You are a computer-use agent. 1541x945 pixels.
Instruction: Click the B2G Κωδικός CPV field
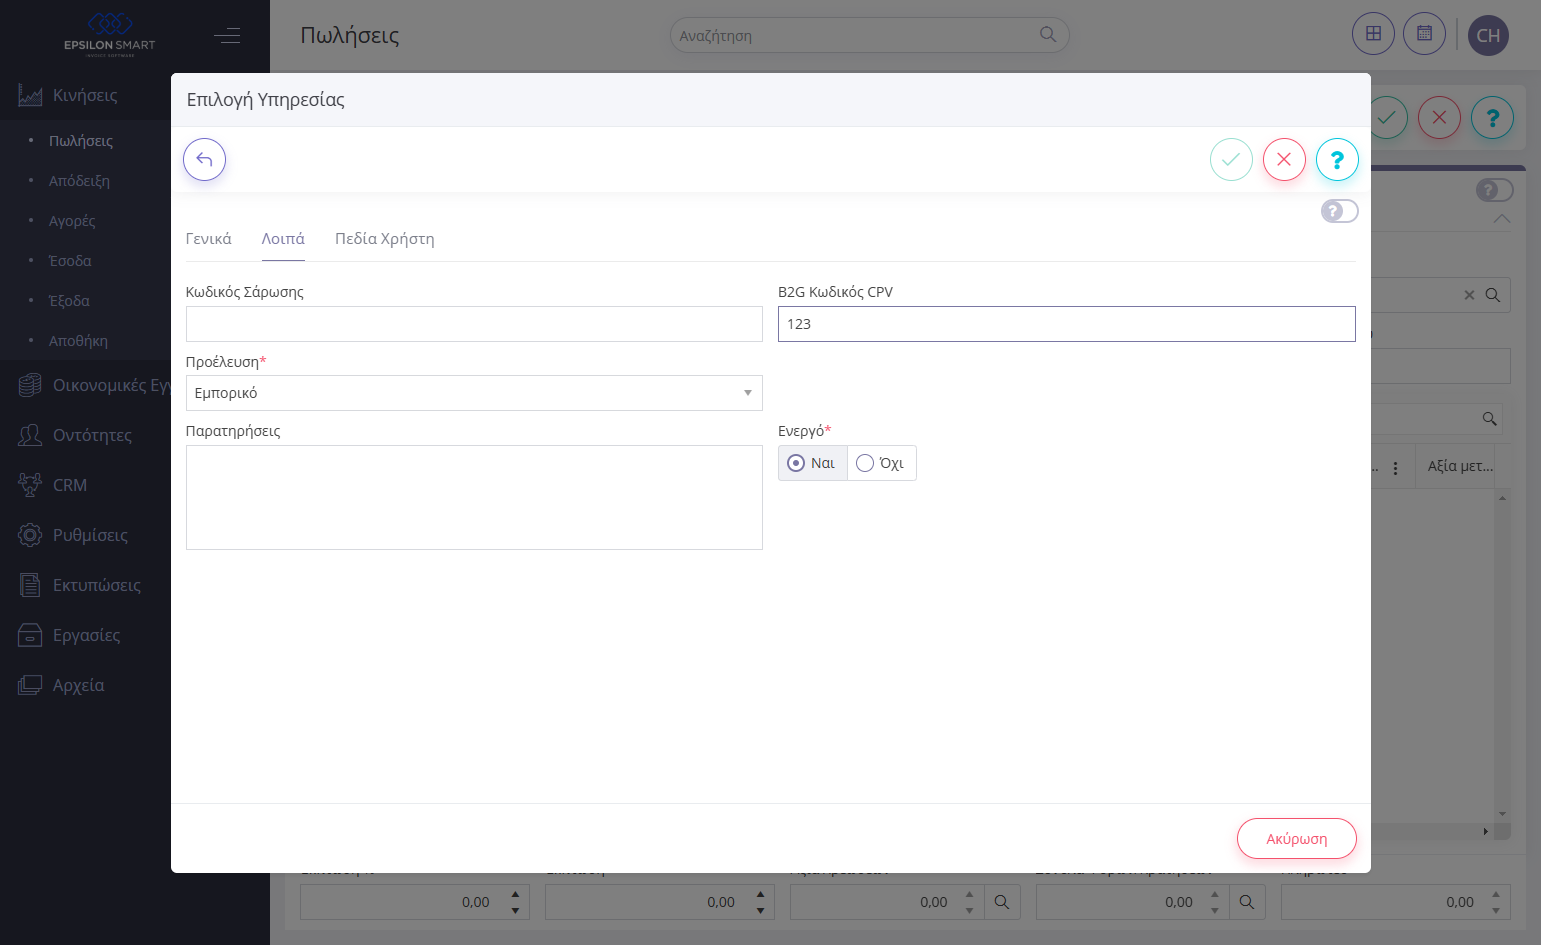(x=1066, y=324)
